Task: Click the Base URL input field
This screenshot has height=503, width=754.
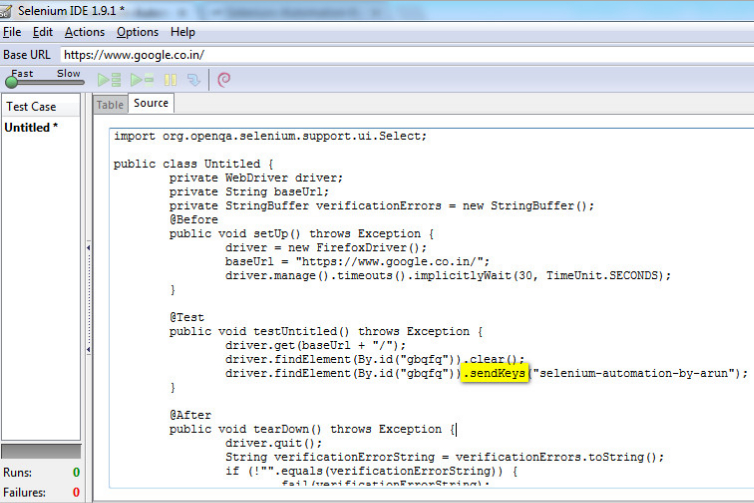Action: [407, 55]
